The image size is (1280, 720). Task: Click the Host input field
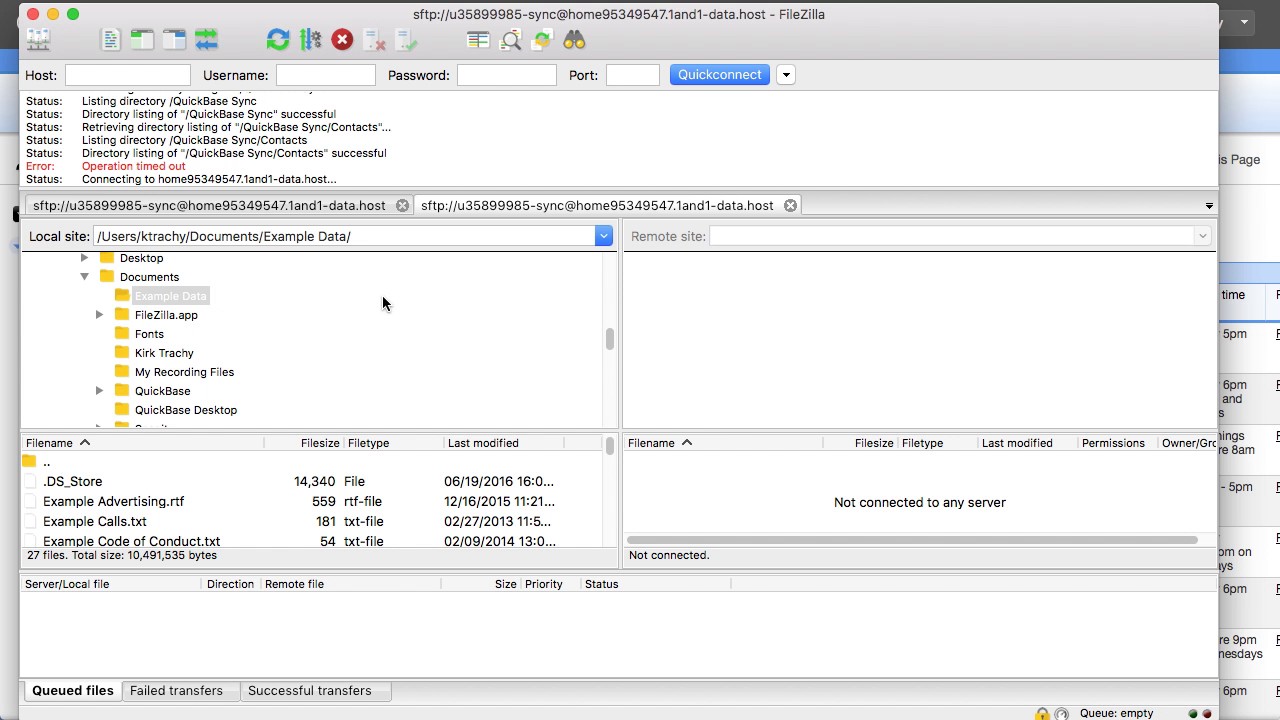click(x=127, y=75)
